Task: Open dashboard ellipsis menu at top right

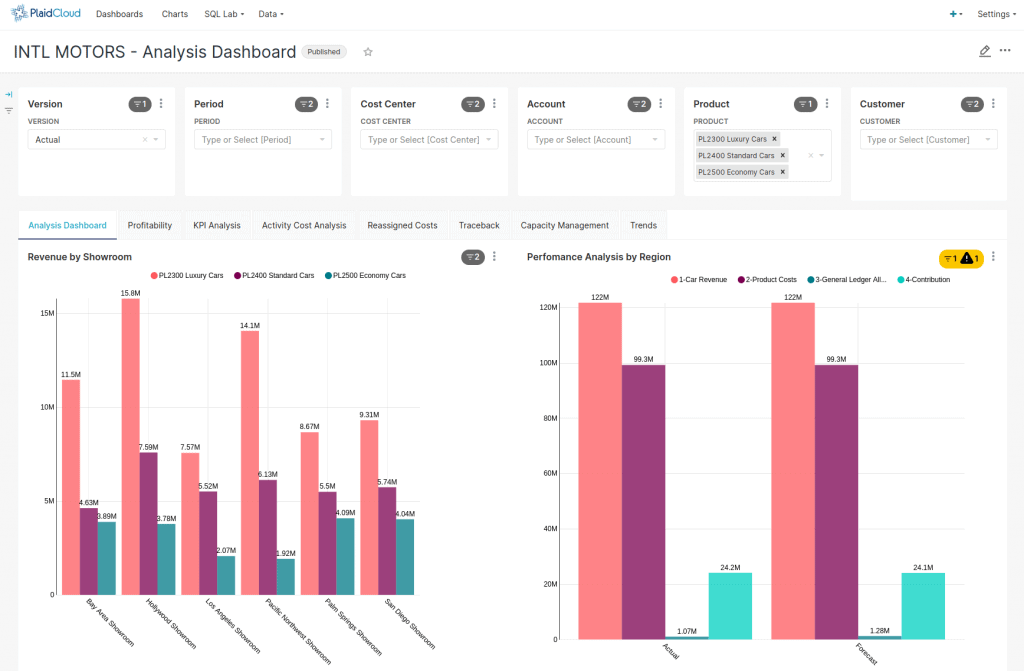Action: (x=1005, y=50)
